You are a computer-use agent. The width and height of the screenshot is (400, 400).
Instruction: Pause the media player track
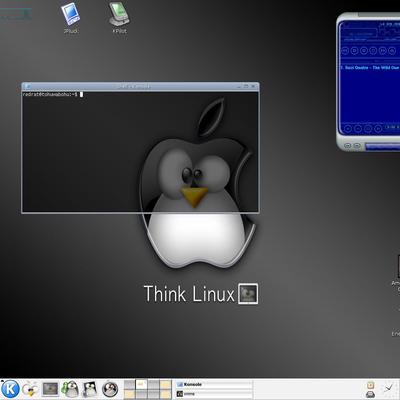[364, 51]
